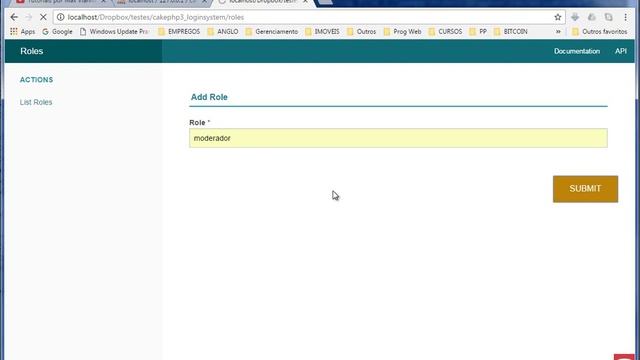Click the cloud extension icon in toolbar

click(591, 17)
